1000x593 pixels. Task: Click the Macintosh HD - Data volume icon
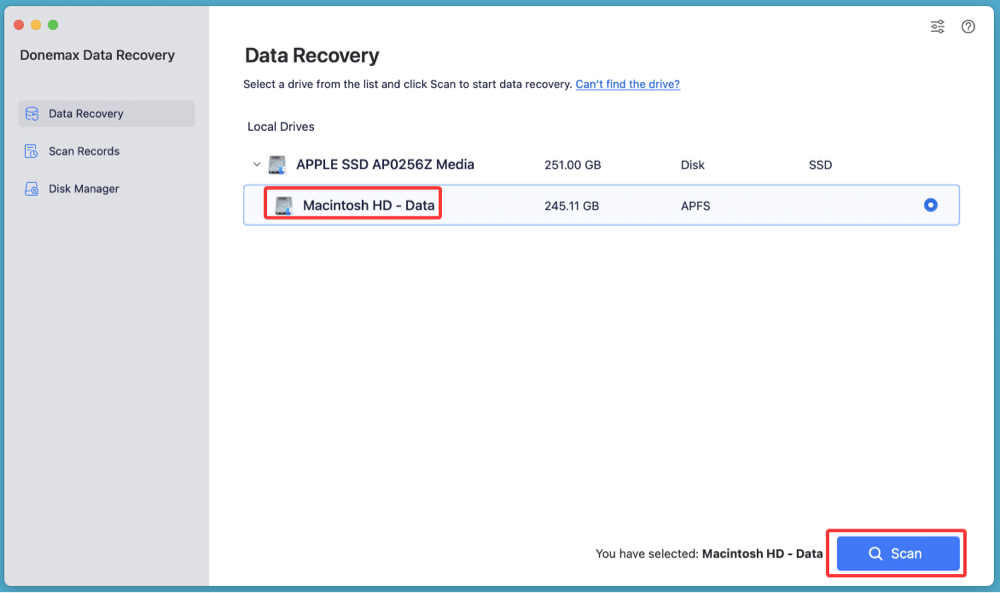pyautogui.click(x=285, y=204)
